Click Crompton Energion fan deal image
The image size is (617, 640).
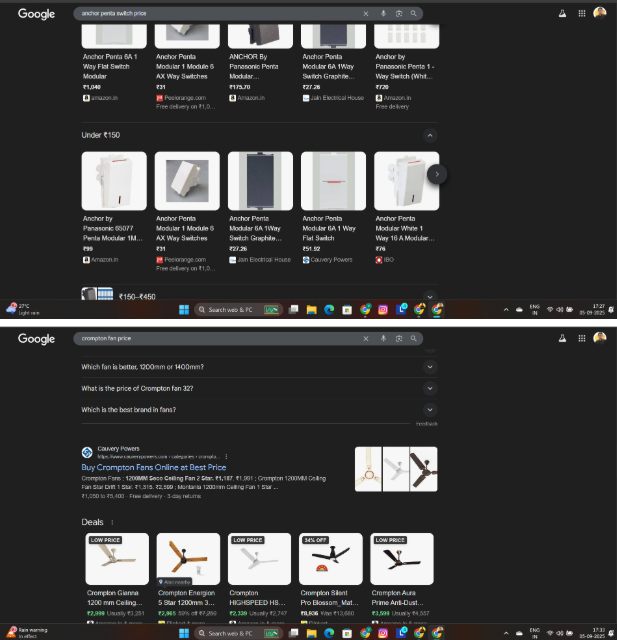coord(188,559)
